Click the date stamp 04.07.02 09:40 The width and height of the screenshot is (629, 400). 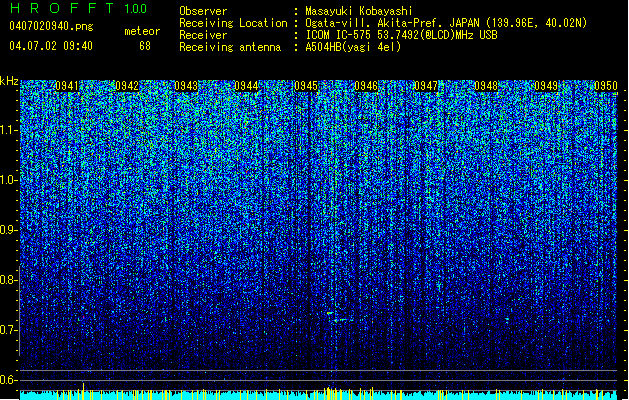point(51,46)
